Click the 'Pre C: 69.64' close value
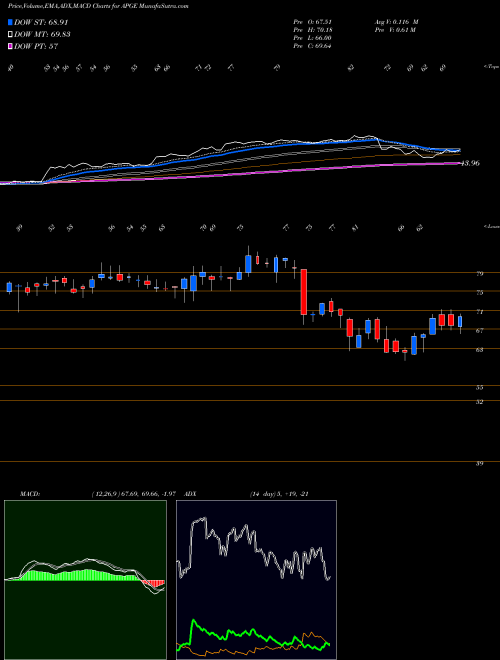The width and height of the screenshot is (500, 660). [312, 46]
